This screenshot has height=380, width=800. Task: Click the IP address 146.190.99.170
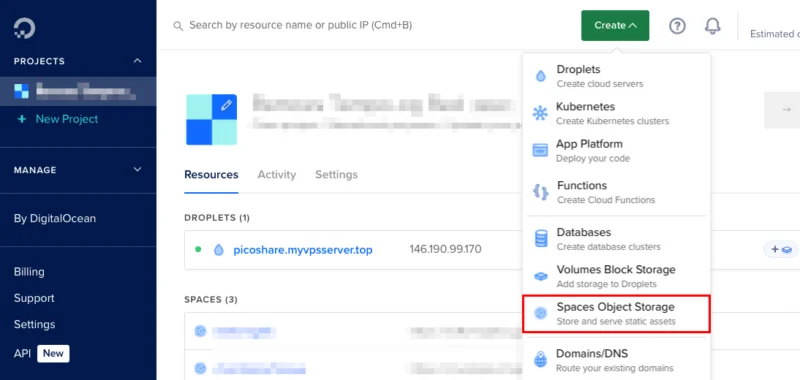coord(445,249)
